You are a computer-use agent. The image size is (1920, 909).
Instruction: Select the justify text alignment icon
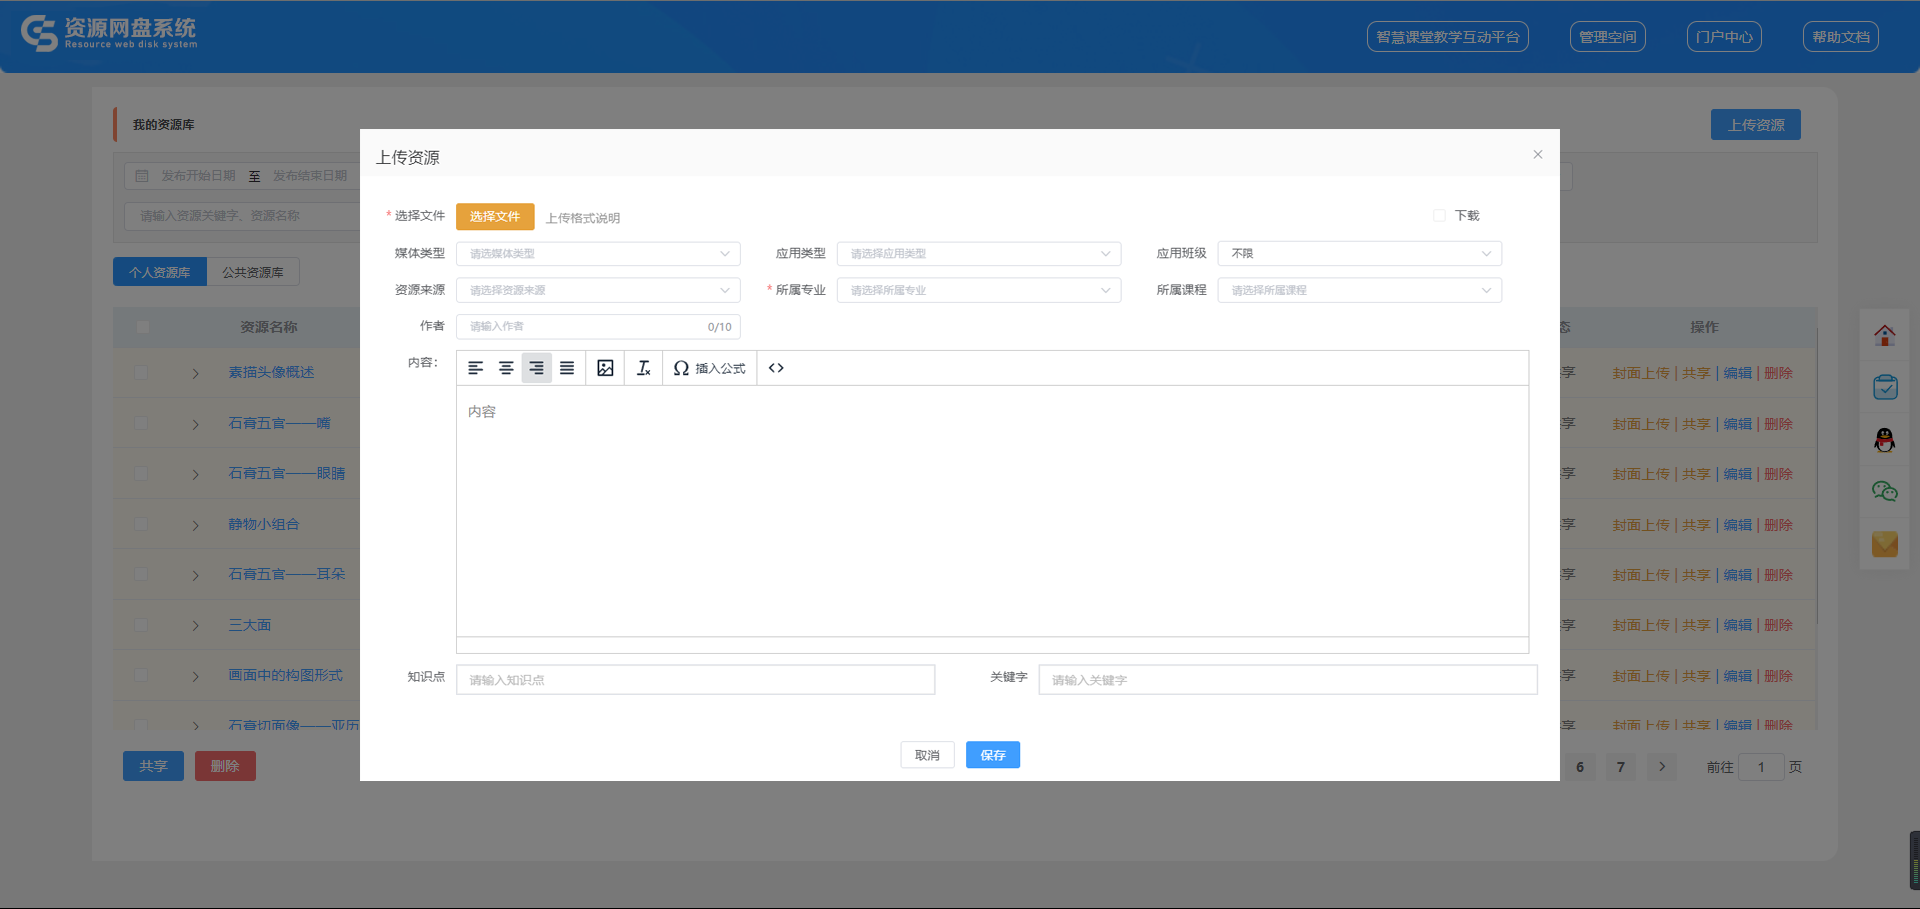tap(567, 368)
